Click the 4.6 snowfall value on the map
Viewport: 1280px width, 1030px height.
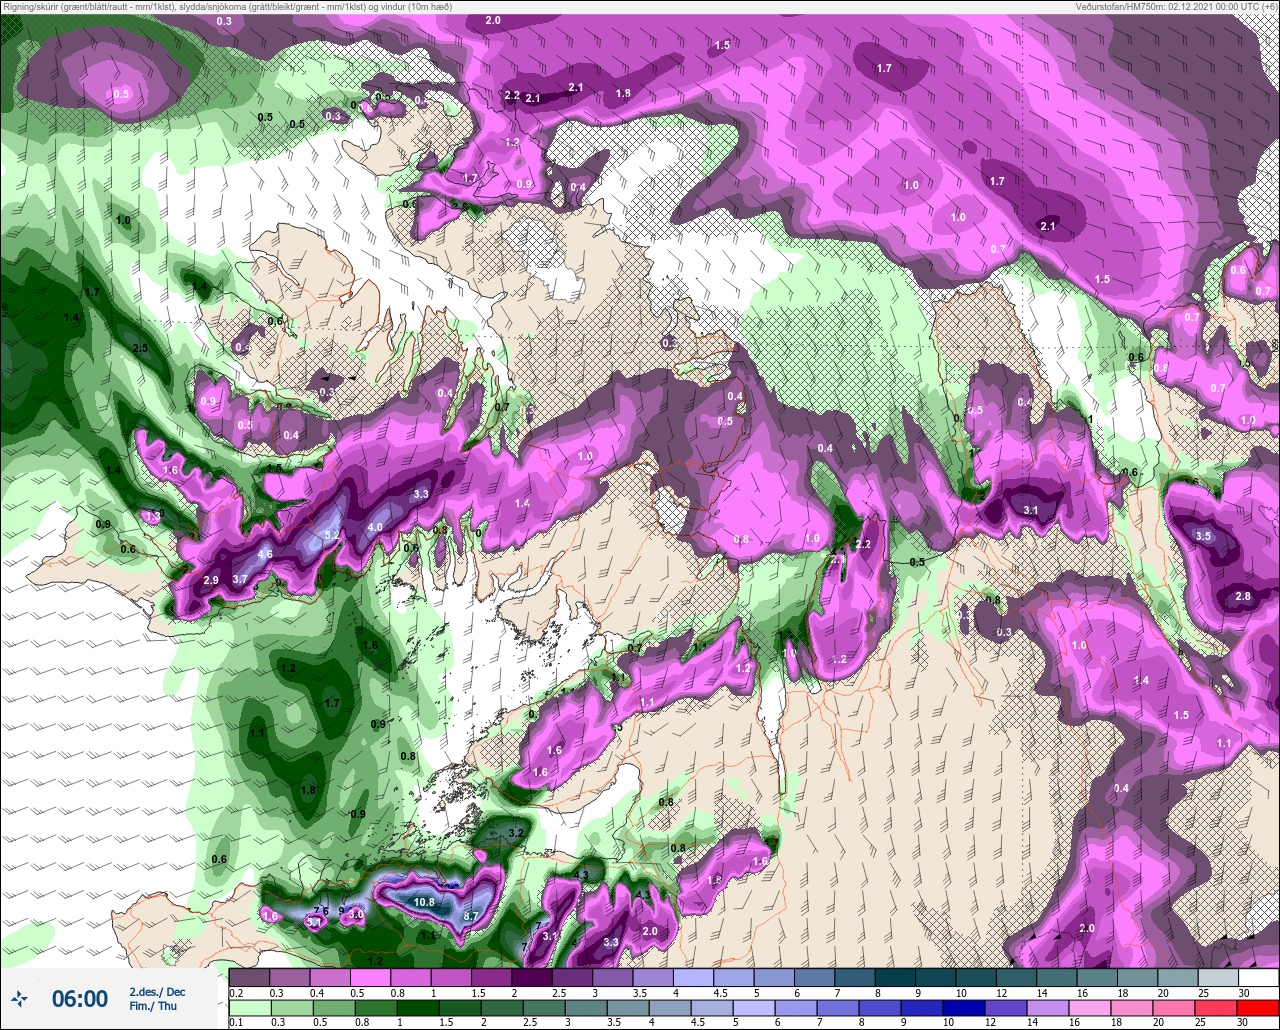coord(265,554)
